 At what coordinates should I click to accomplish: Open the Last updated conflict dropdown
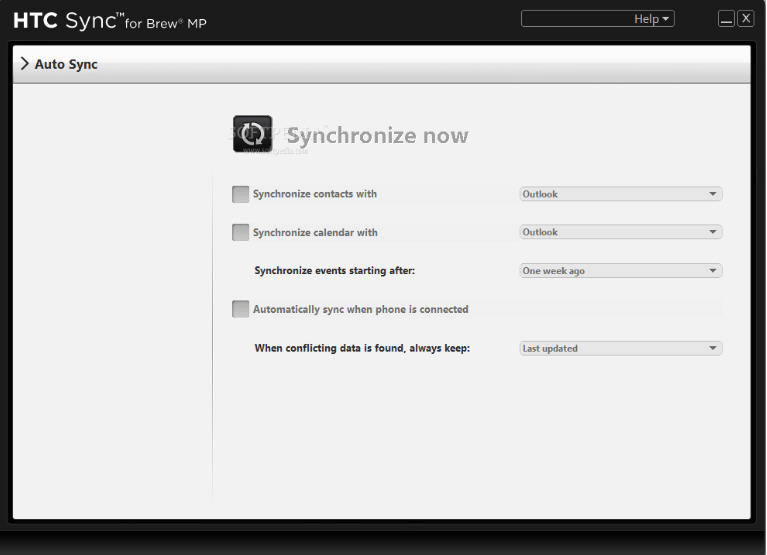pyautogui.click(x=621, y=348)
